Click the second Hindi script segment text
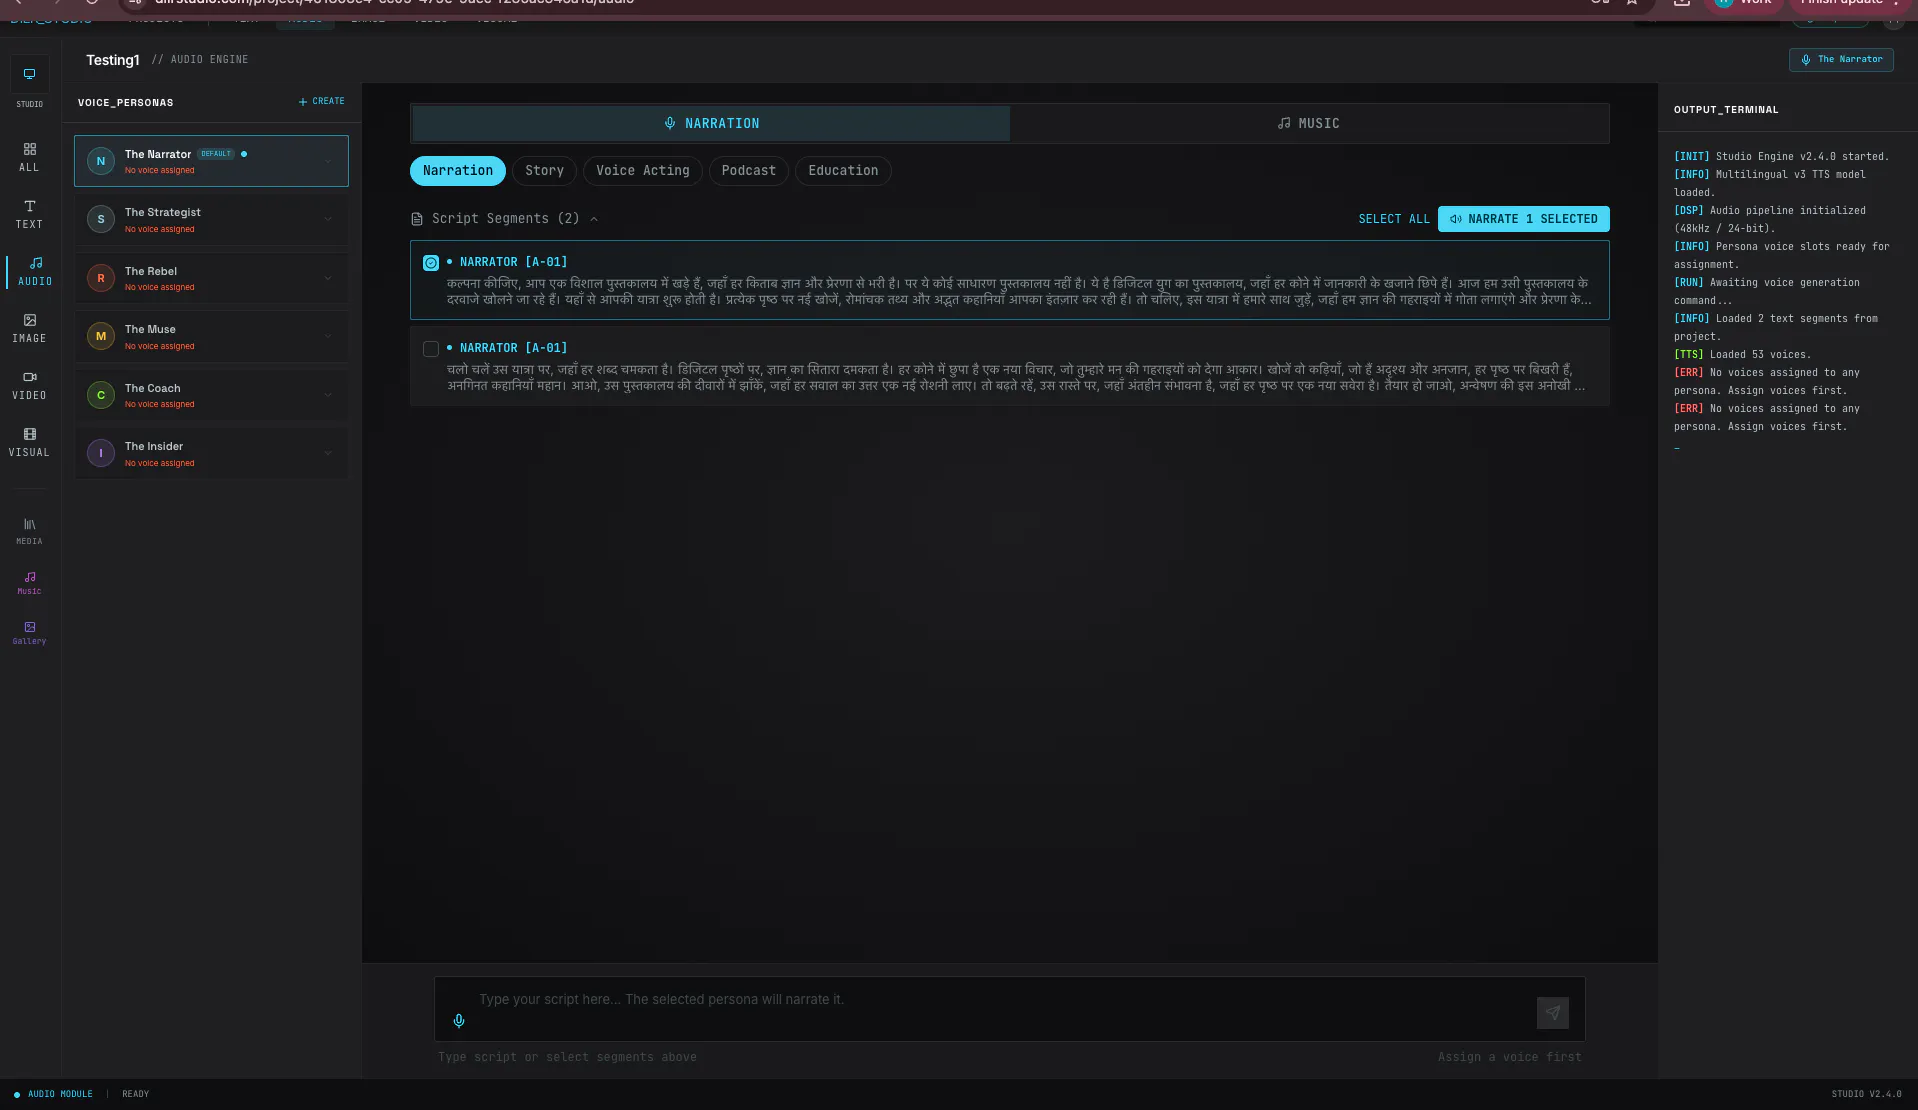The height and width of the screenshot is (1110, 1918). [x=1016, y=377]
